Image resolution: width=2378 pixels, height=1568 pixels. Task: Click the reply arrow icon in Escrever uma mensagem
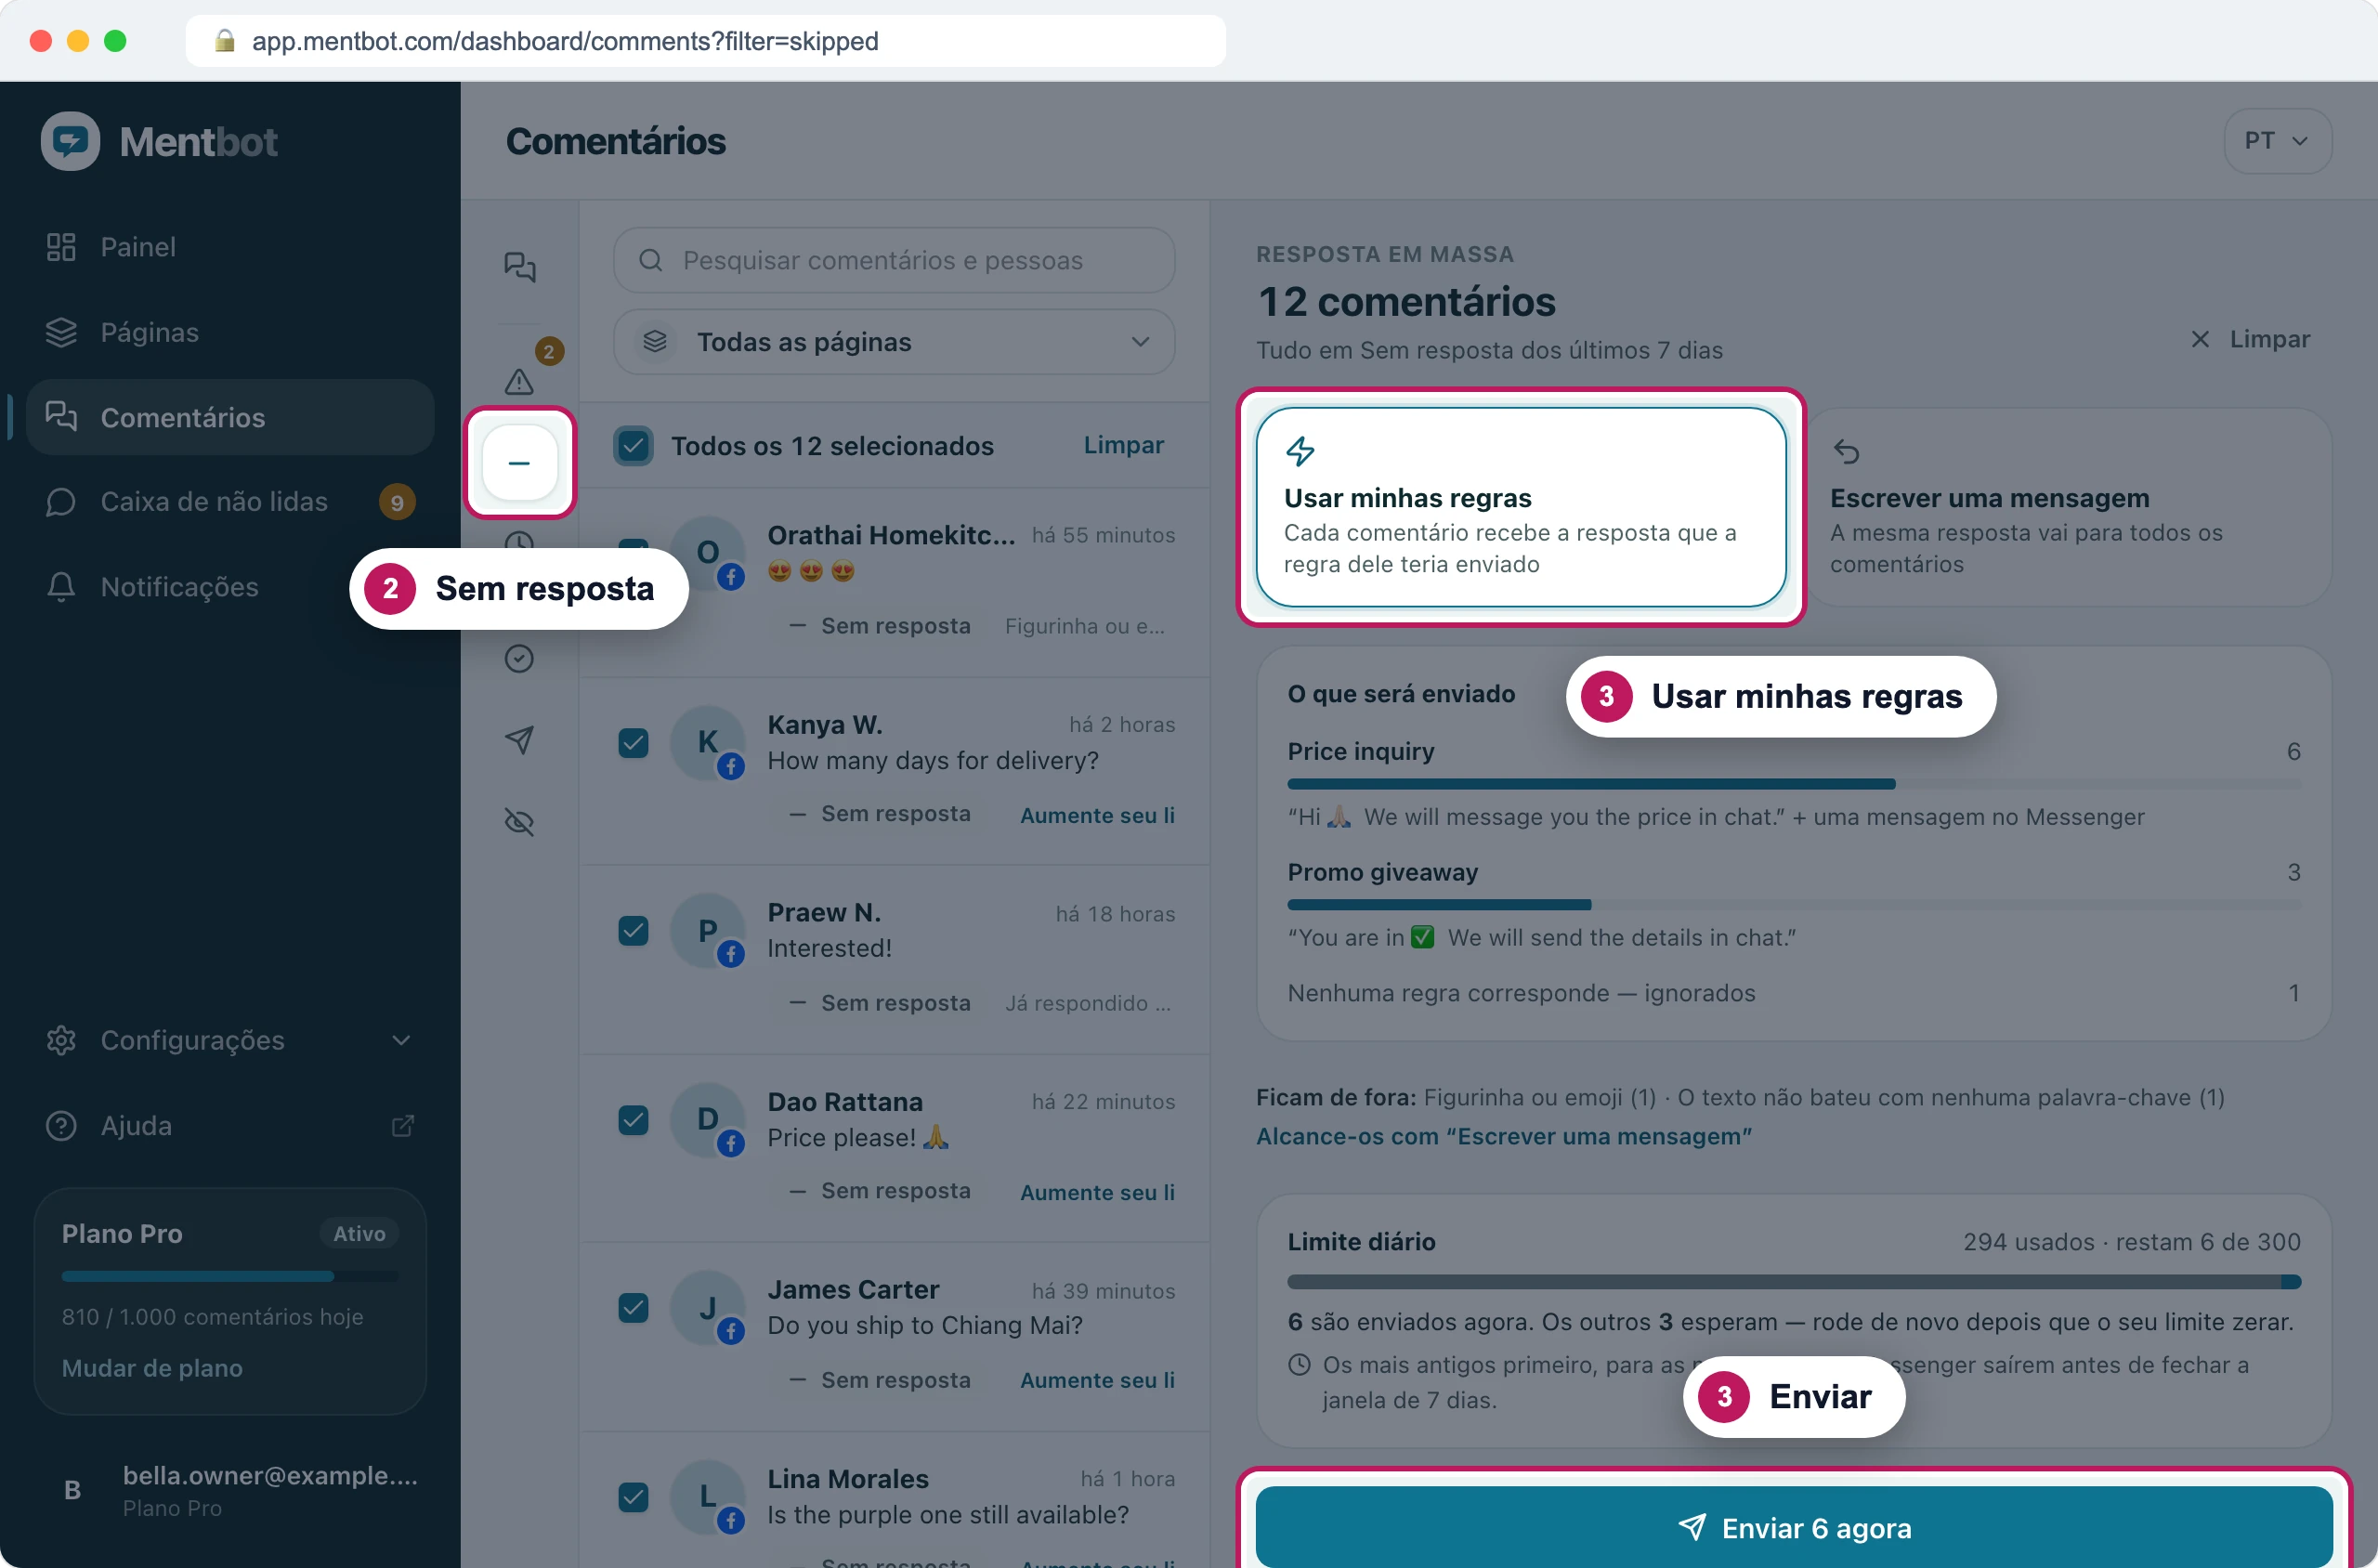(1846, 452)
